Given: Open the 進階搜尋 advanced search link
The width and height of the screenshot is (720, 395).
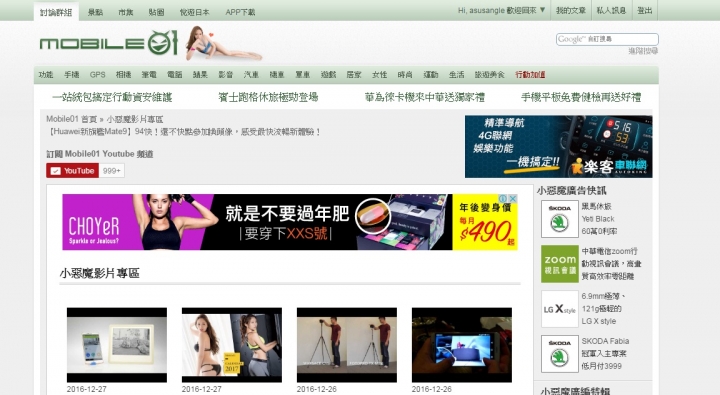Looking at the screenshot, I should (x=643, y=51).
